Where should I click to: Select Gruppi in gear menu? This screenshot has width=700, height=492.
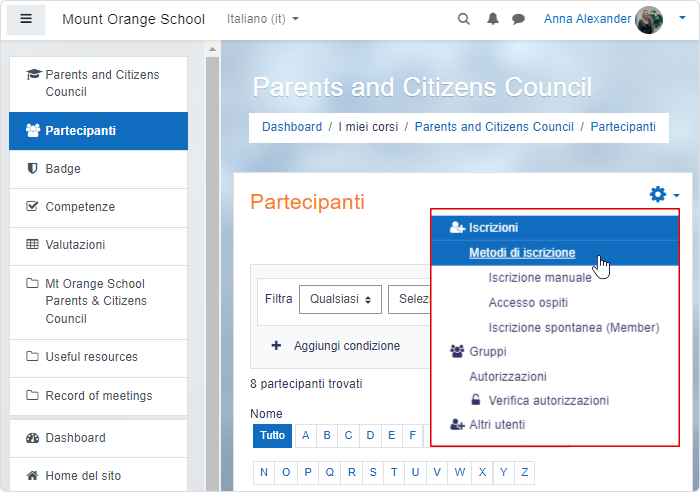(x=488, y=351)
